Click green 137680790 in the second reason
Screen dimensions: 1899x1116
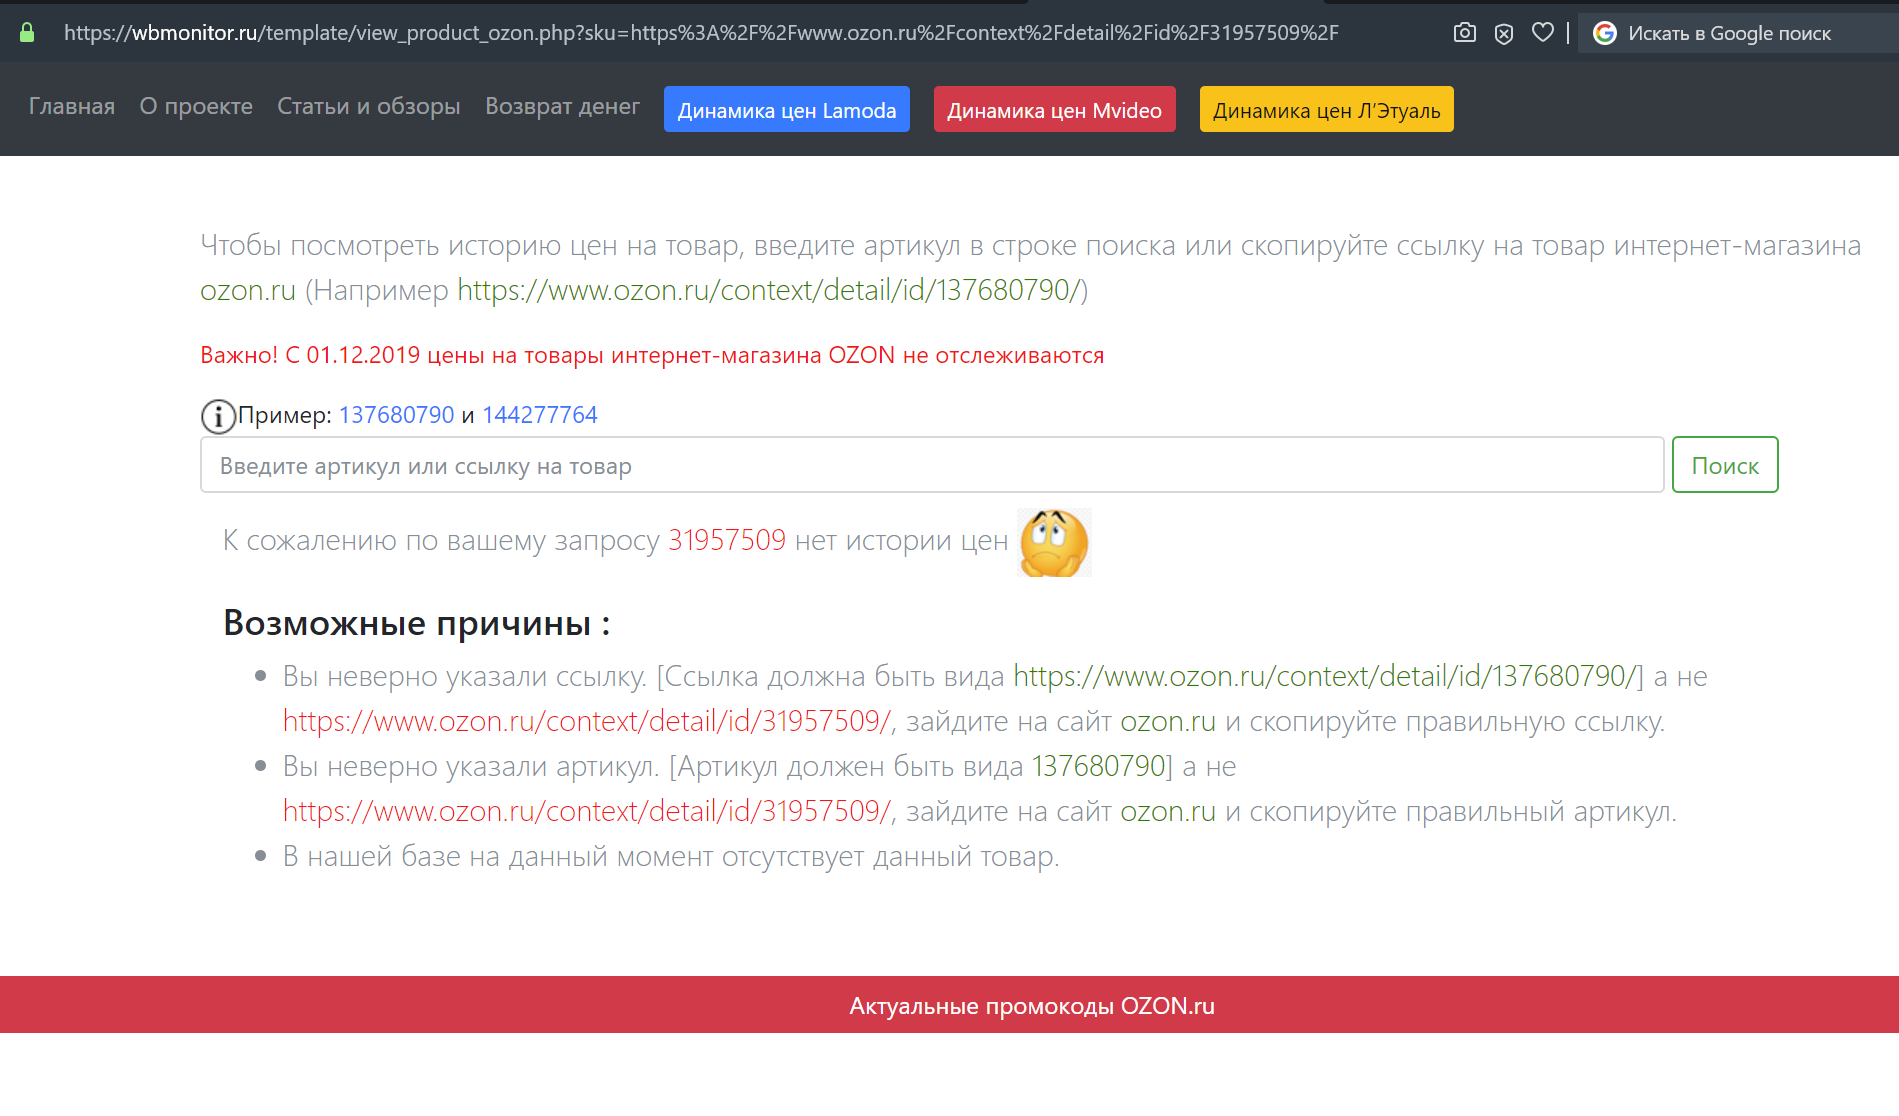1099,766
